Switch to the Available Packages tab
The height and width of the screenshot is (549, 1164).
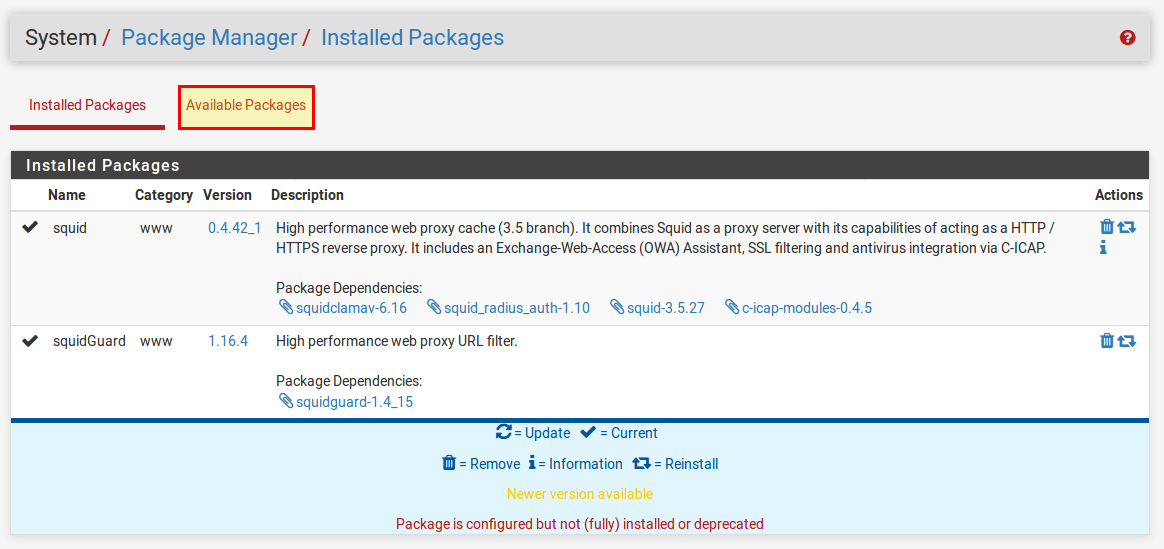(x=246, y=106)
